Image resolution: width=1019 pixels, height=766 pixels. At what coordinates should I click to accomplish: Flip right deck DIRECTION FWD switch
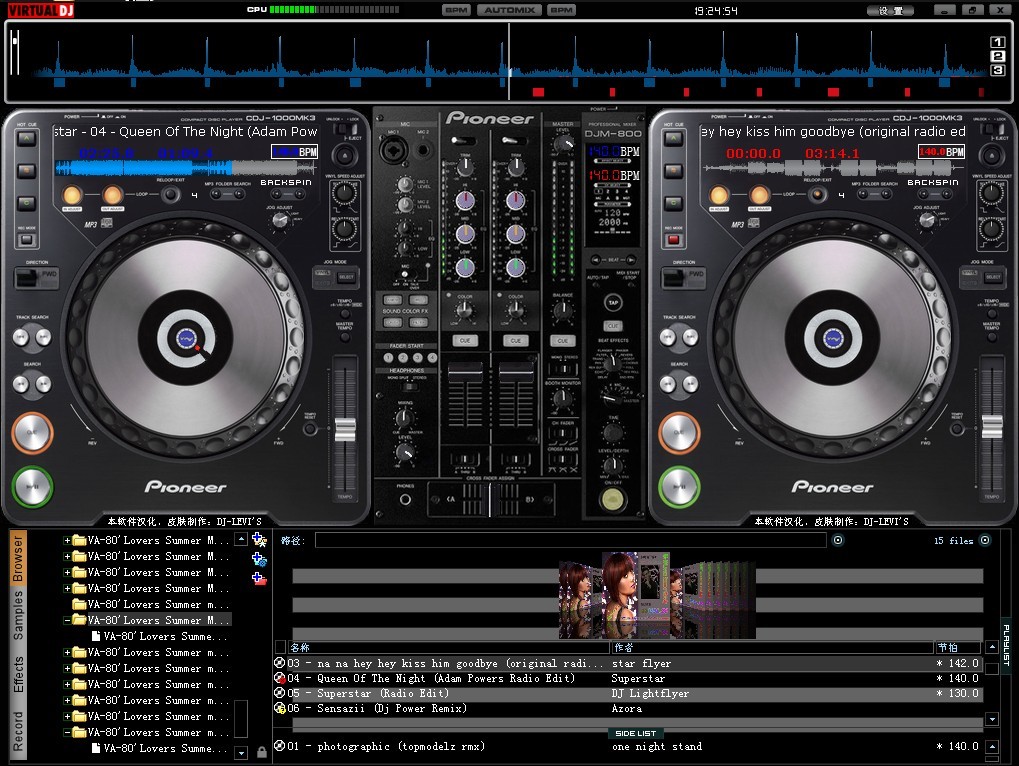click(x=683, y=277)
